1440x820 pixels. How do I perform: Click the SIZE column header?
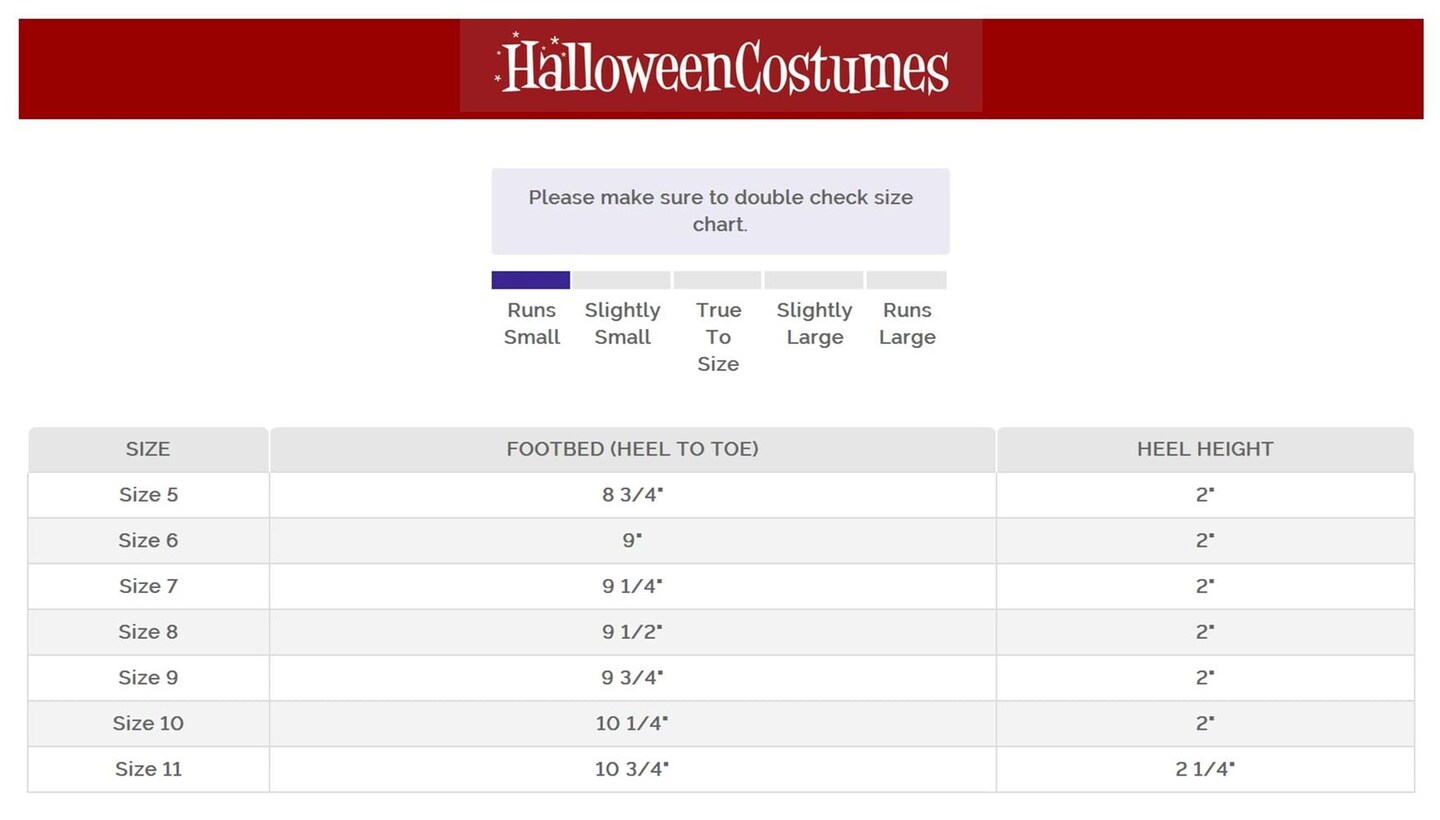coord(148,450)
